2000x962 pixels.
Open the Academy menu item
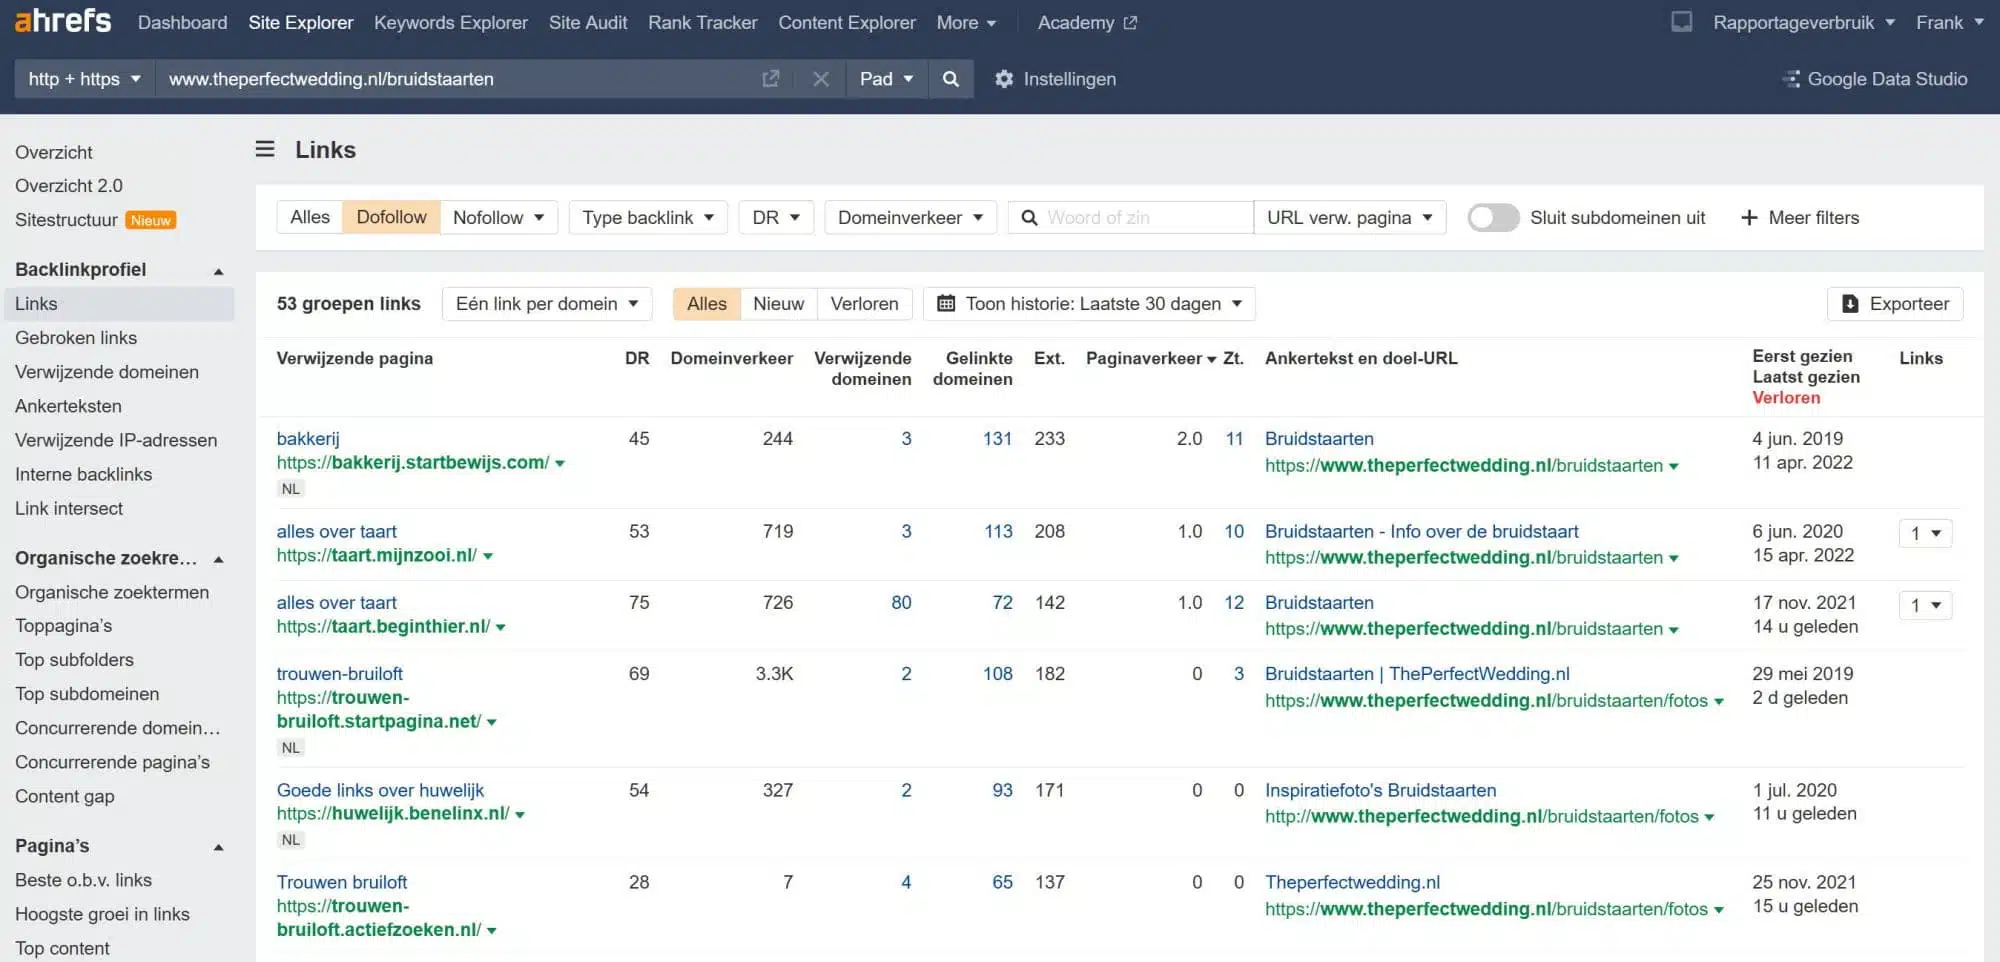(1077, 22)
